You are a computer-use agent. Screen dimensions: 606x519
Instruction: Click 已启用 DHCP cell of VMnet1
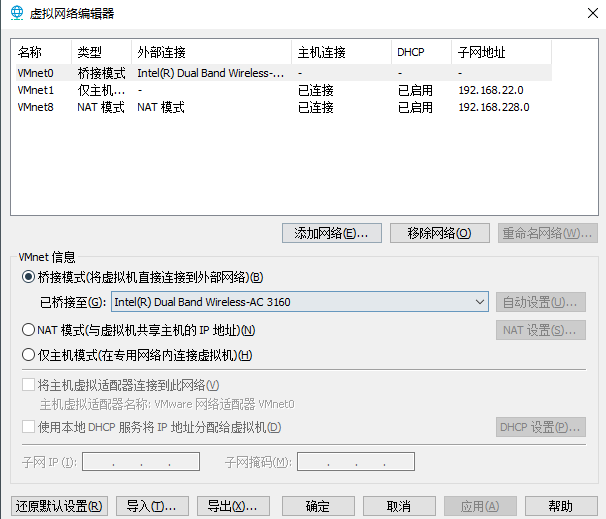(x=415, y=90)
